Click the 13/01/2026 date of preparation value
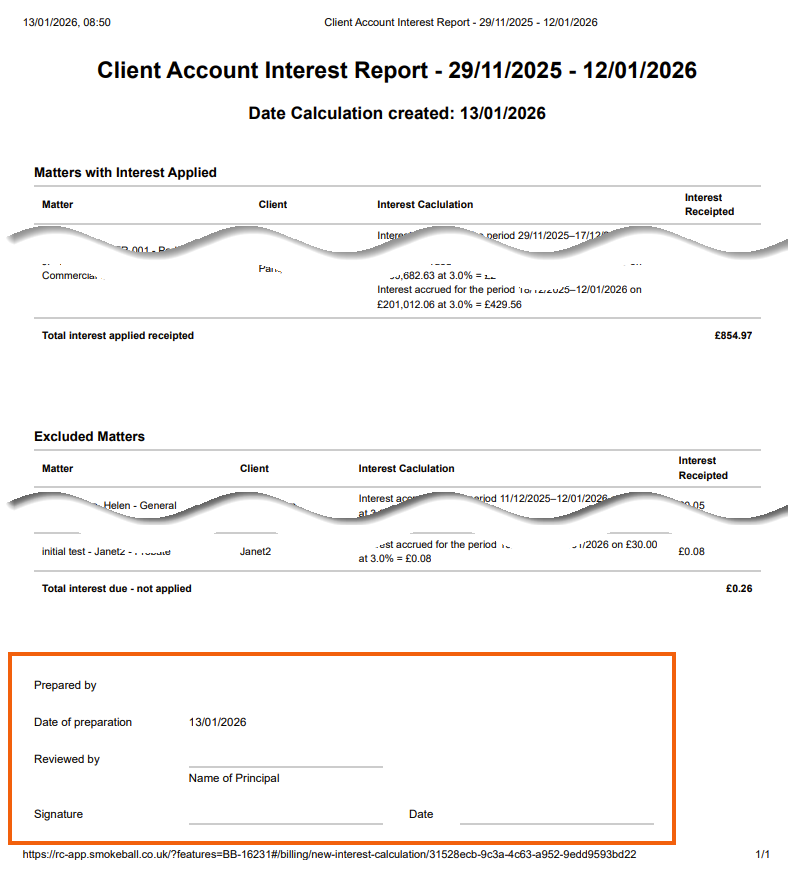The width and height of the screenshot is (788, 876). point(217,722)
